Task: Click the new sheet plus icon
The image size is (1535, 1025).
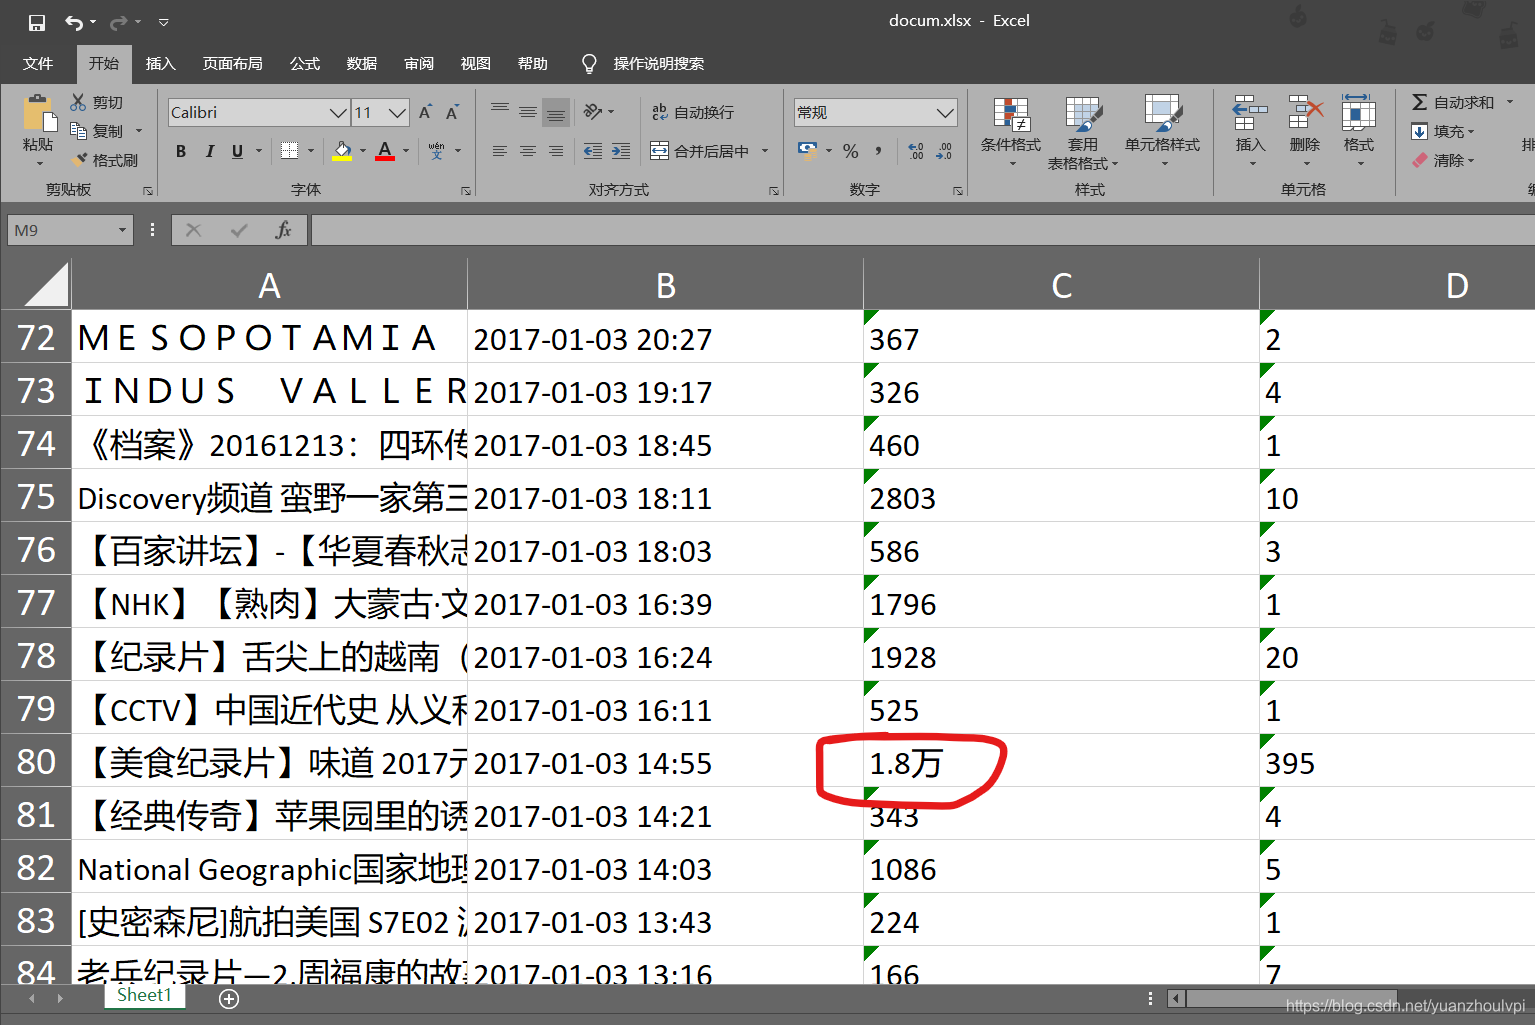Action: click(x=229, y=998)
